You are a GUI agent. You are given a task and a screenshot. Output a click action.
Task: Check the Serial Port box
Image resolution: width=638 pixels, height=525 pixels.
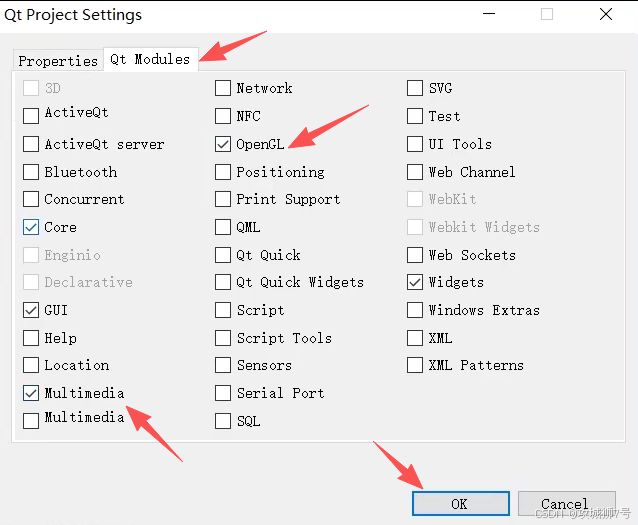point(223,393)
